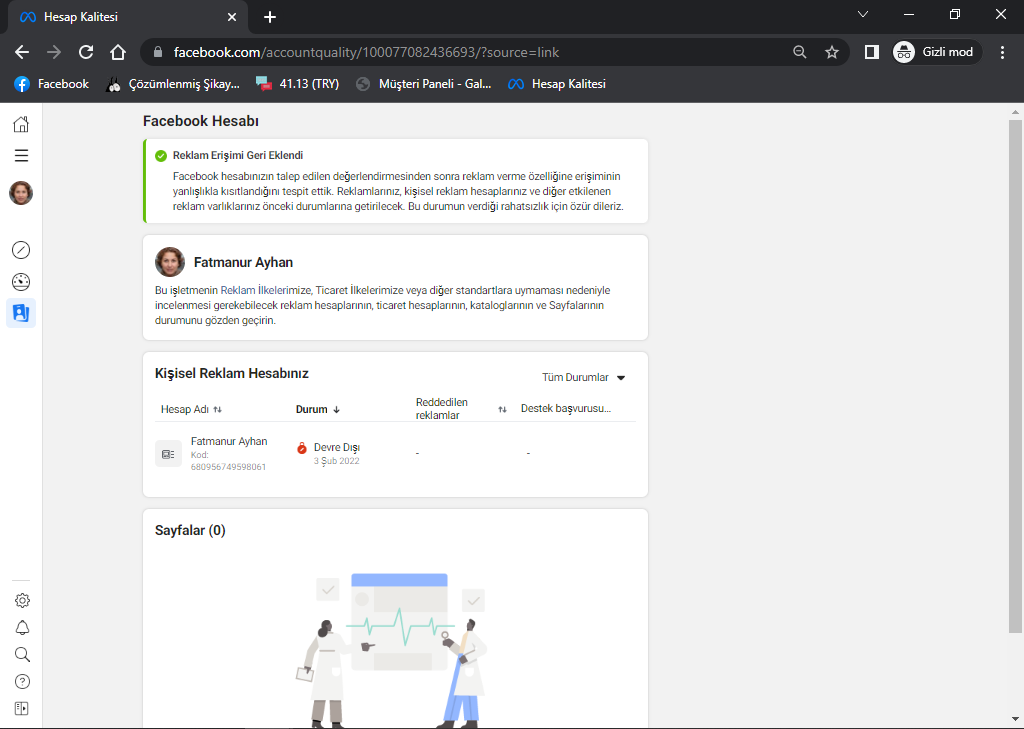Open the Müşteri Paneli bookmark
Viewport: 1024px width, 729px height.
(x=423, y=84)
